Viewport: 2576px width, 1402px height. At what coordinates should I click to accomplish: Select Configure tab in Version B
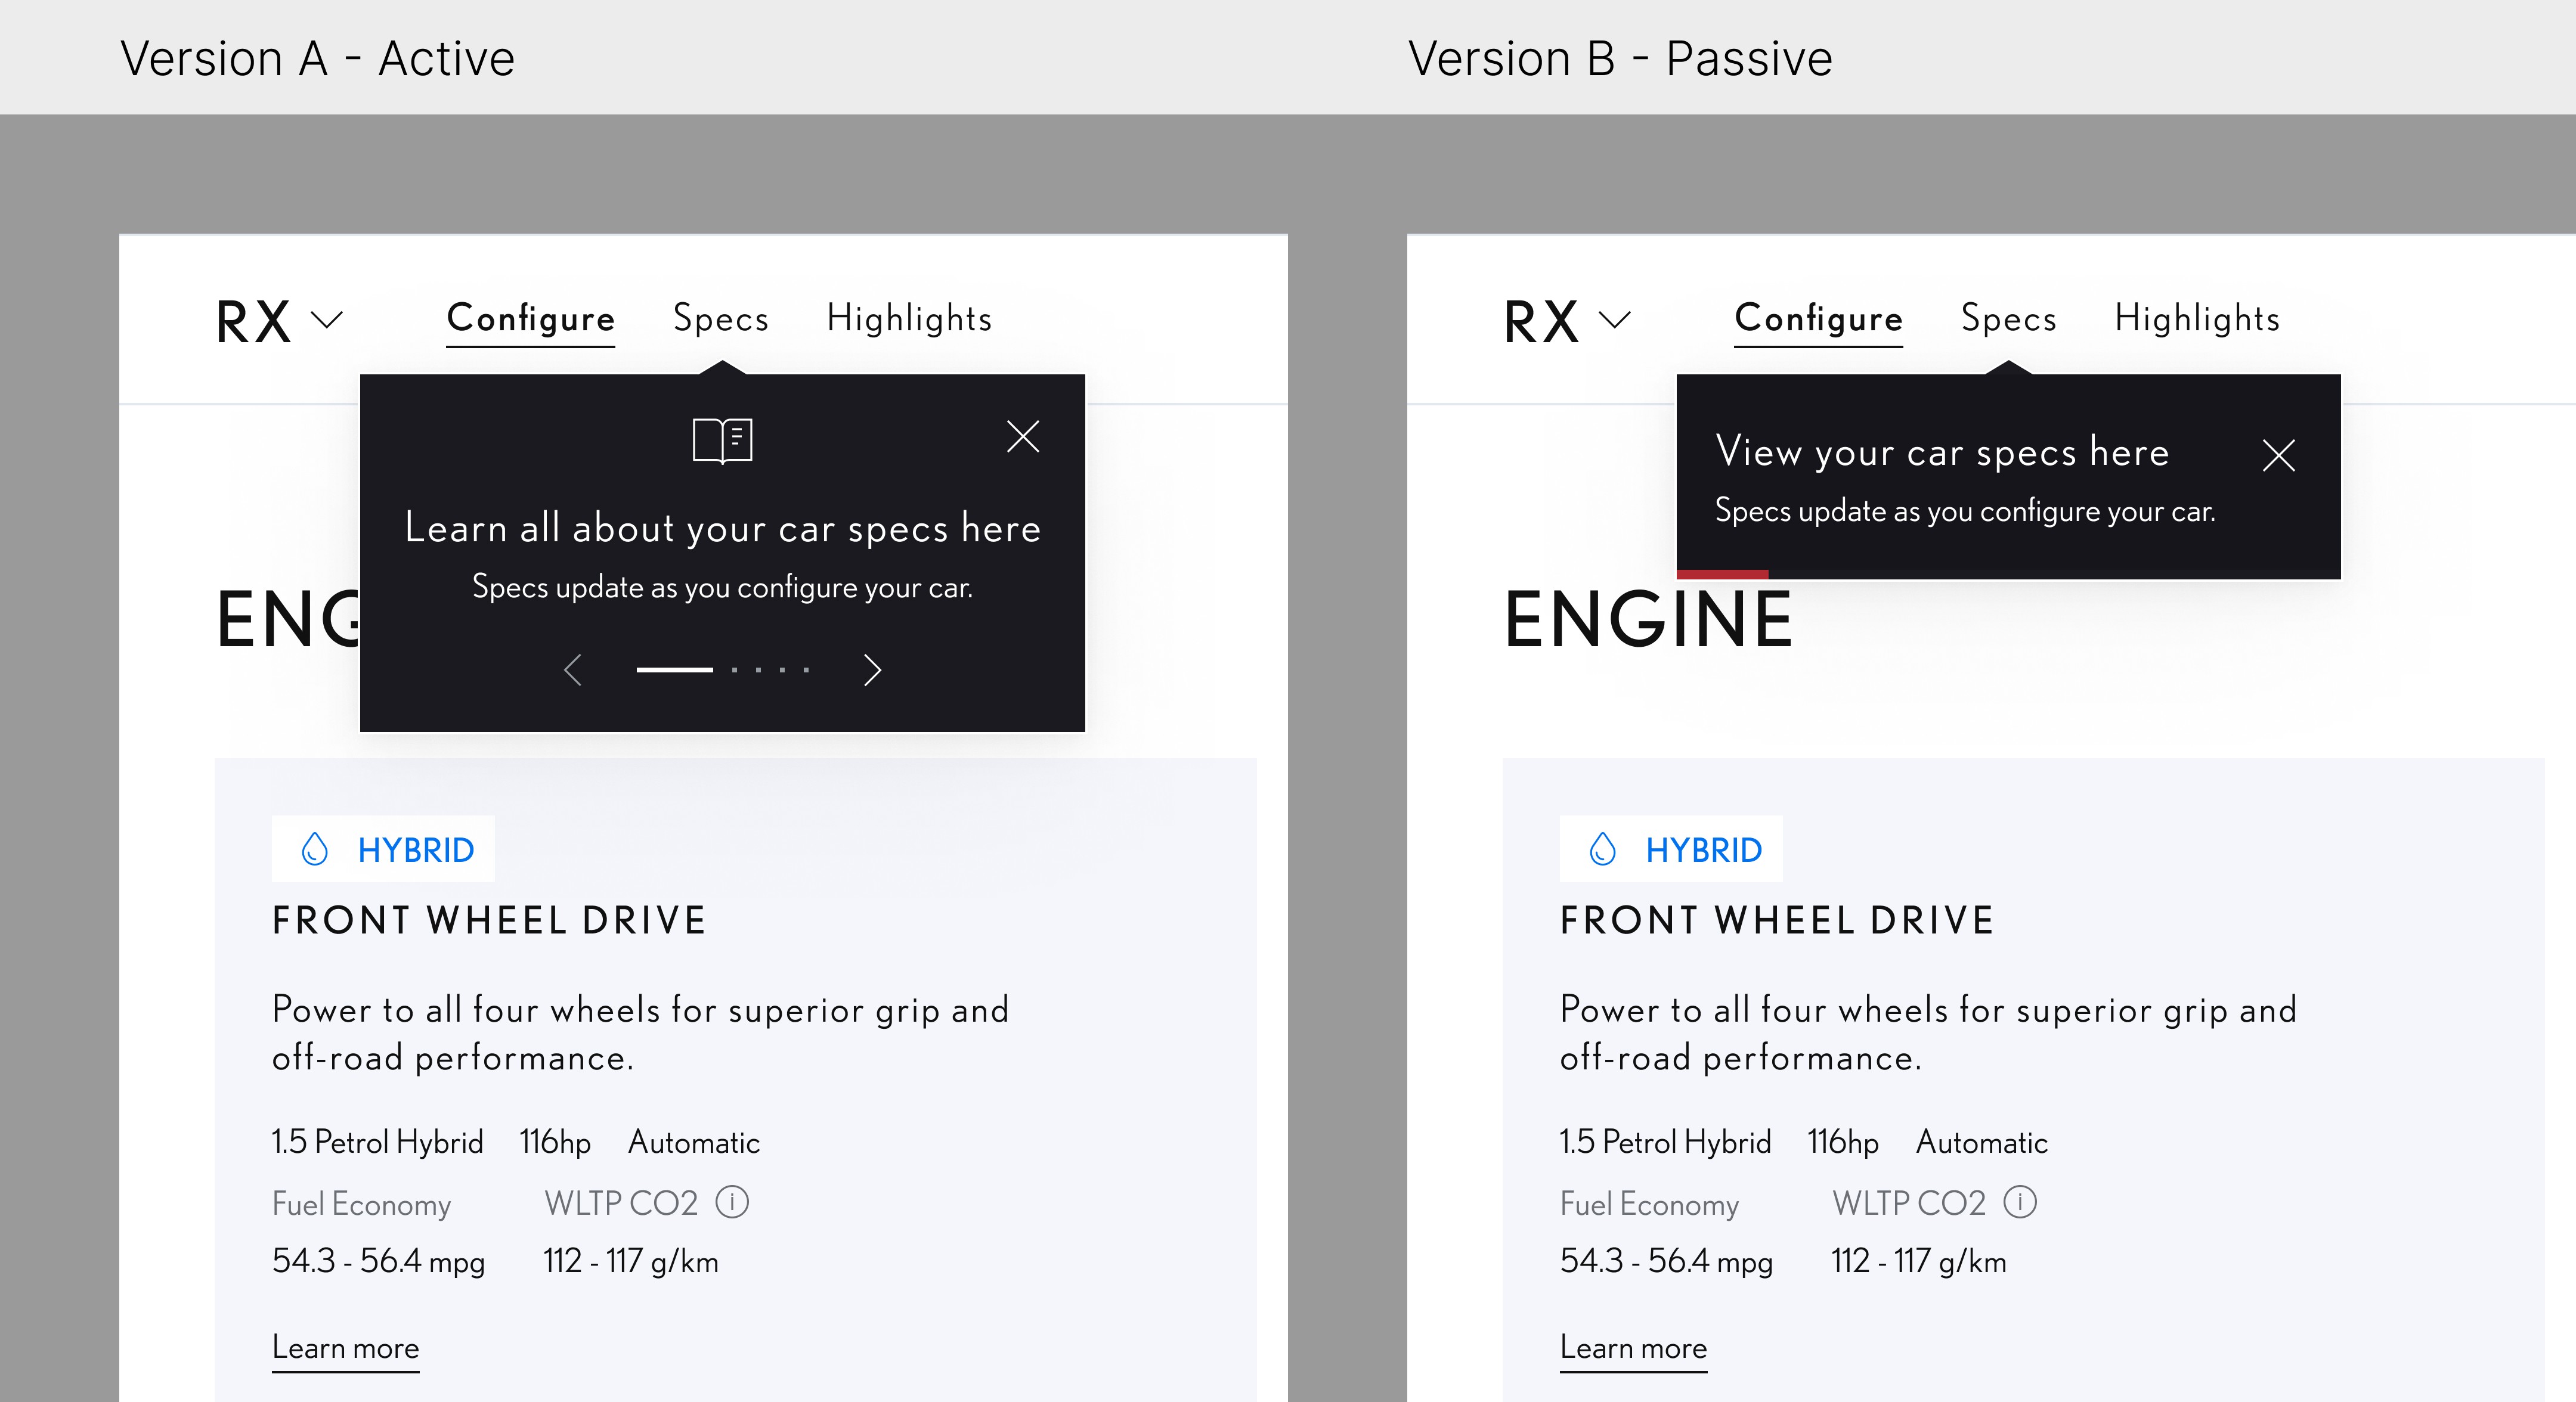pos(1818,318)
